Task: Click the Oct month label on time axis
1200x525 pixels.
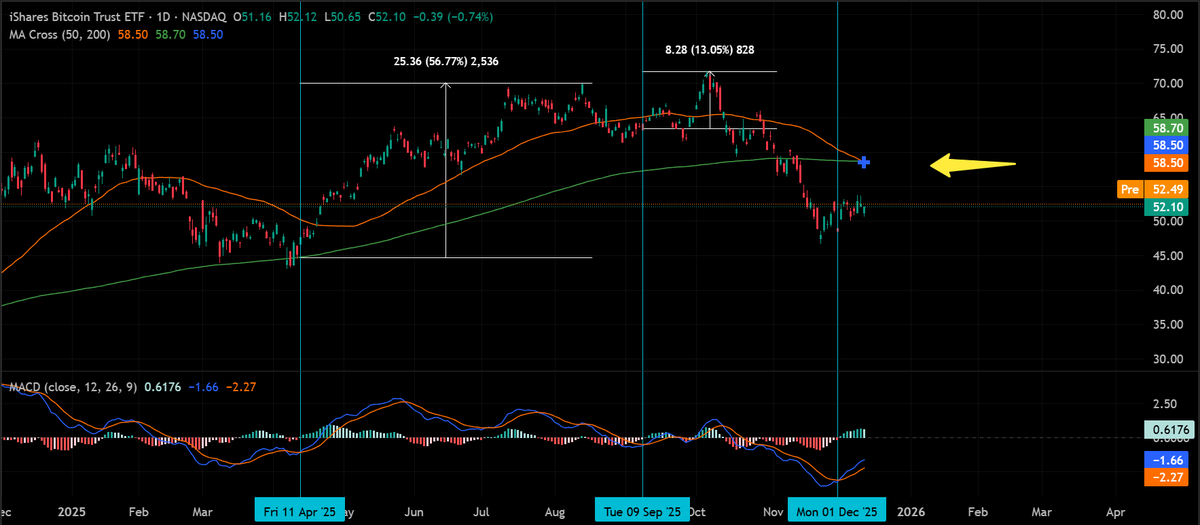Action: click(699, 511)
